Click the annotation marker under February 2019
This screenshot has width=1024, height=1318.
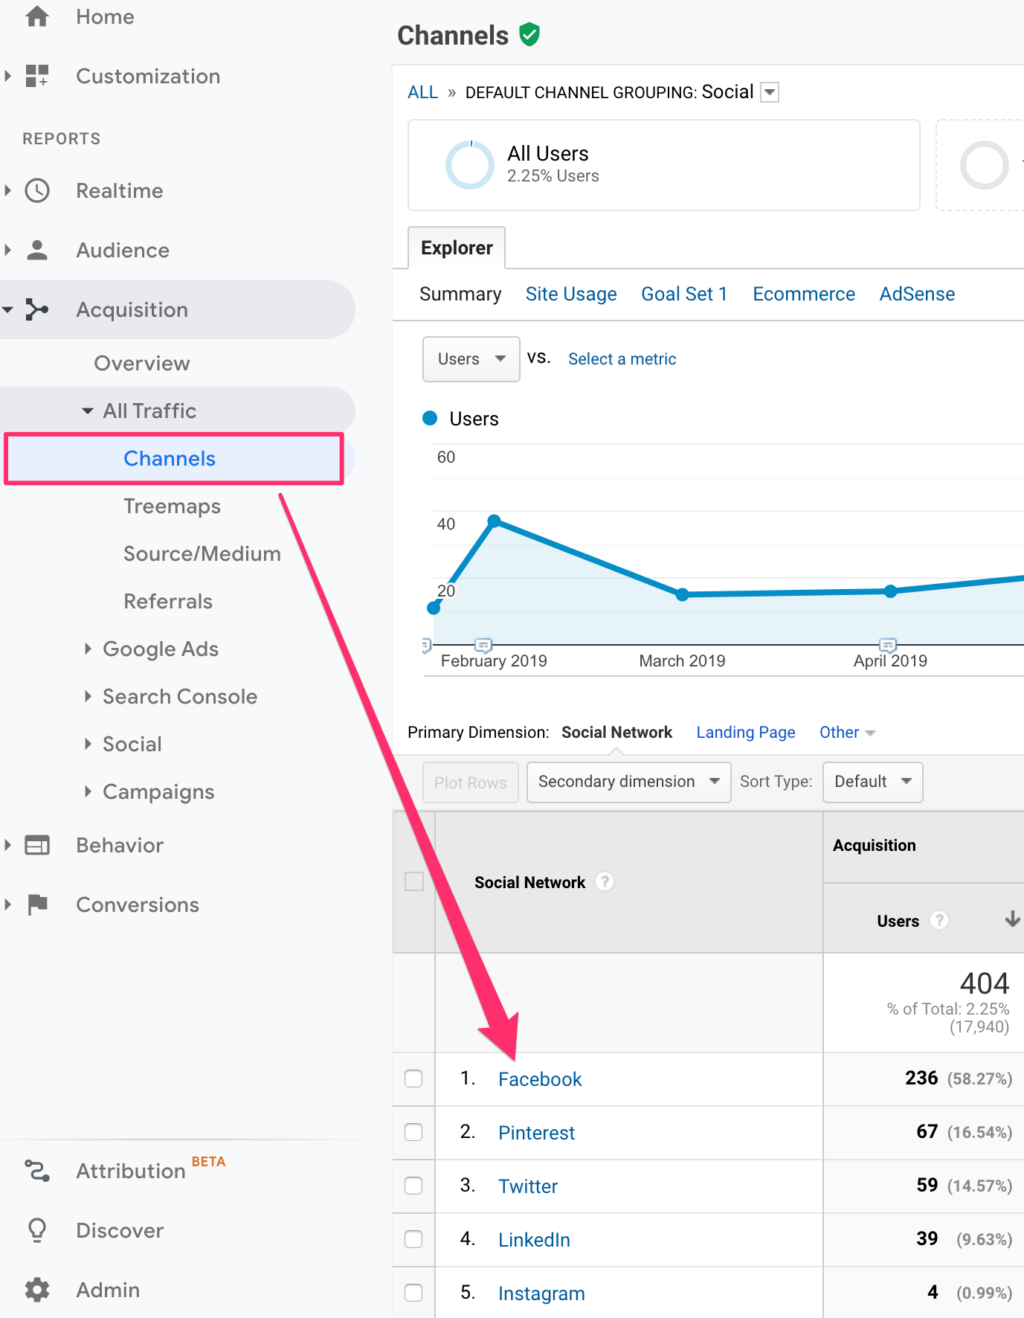pos(483,645)
